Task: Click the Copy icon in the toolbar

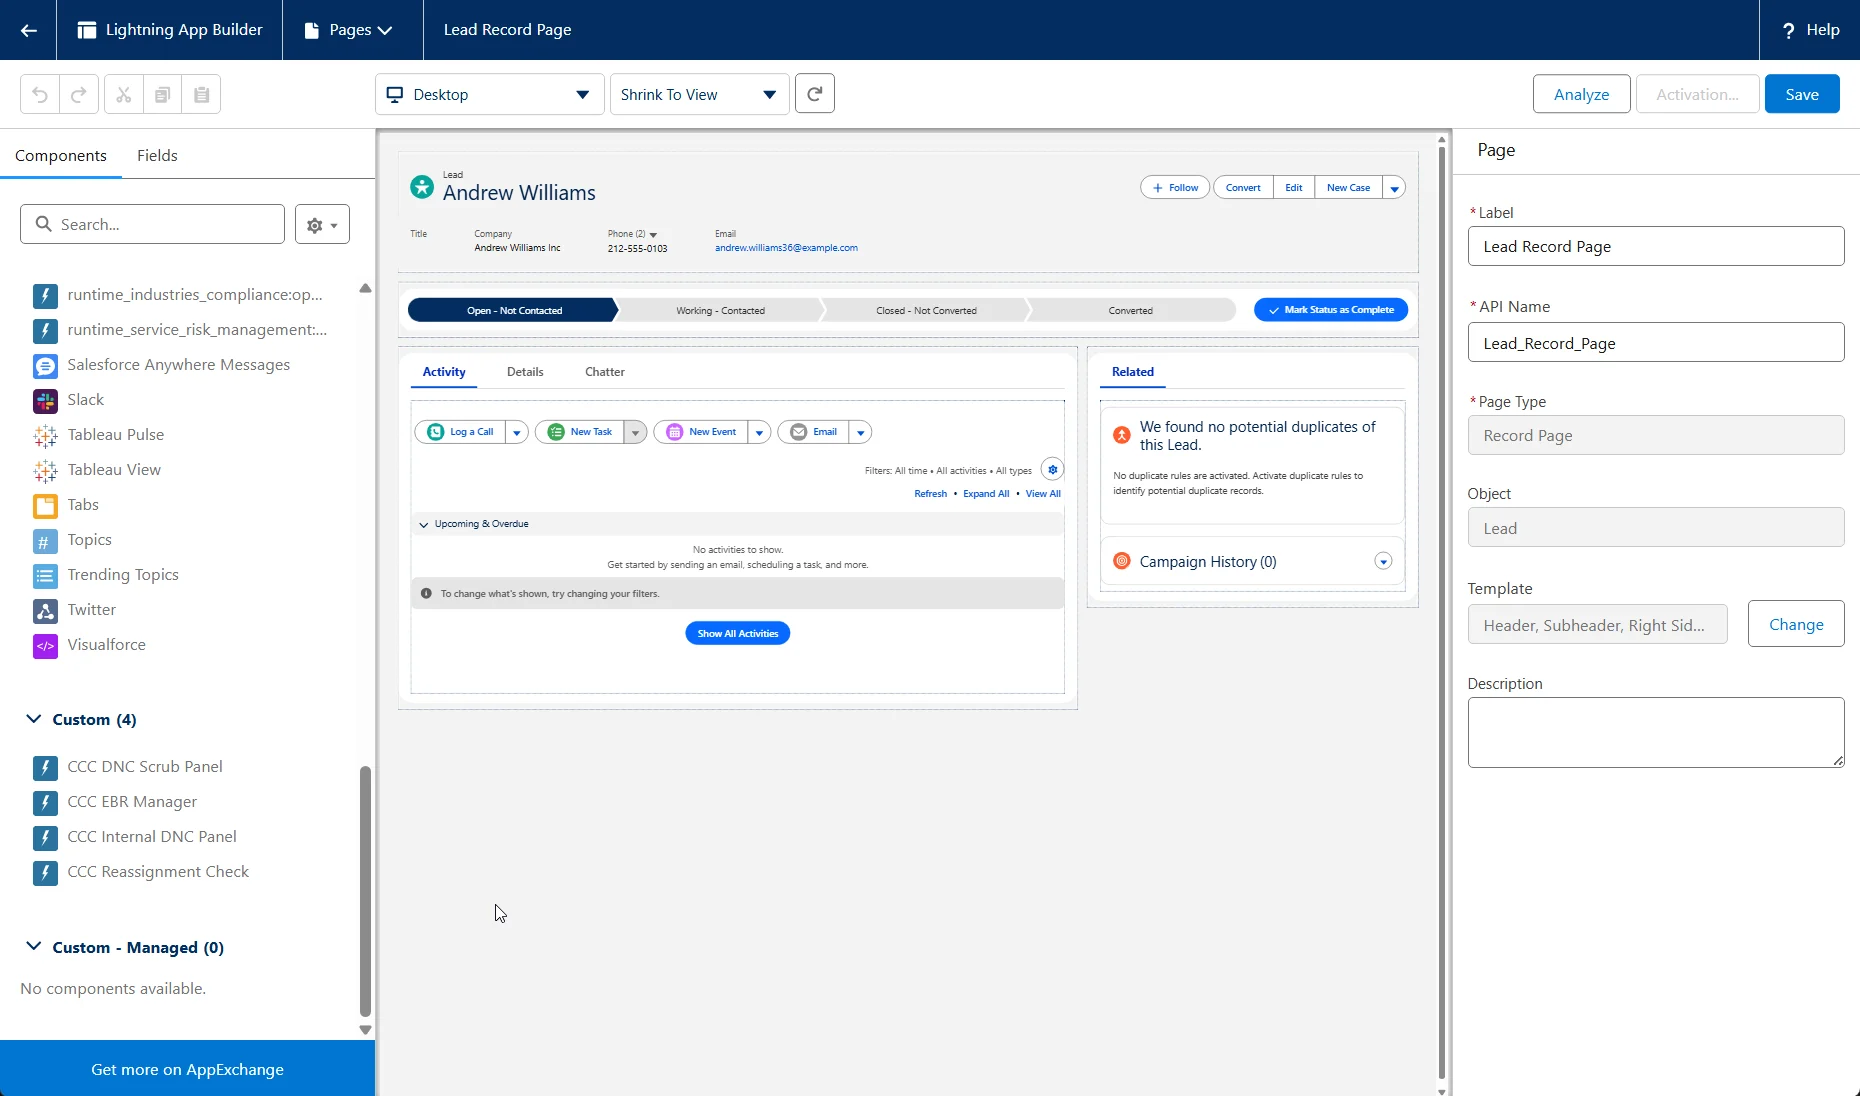Action: 162,94
